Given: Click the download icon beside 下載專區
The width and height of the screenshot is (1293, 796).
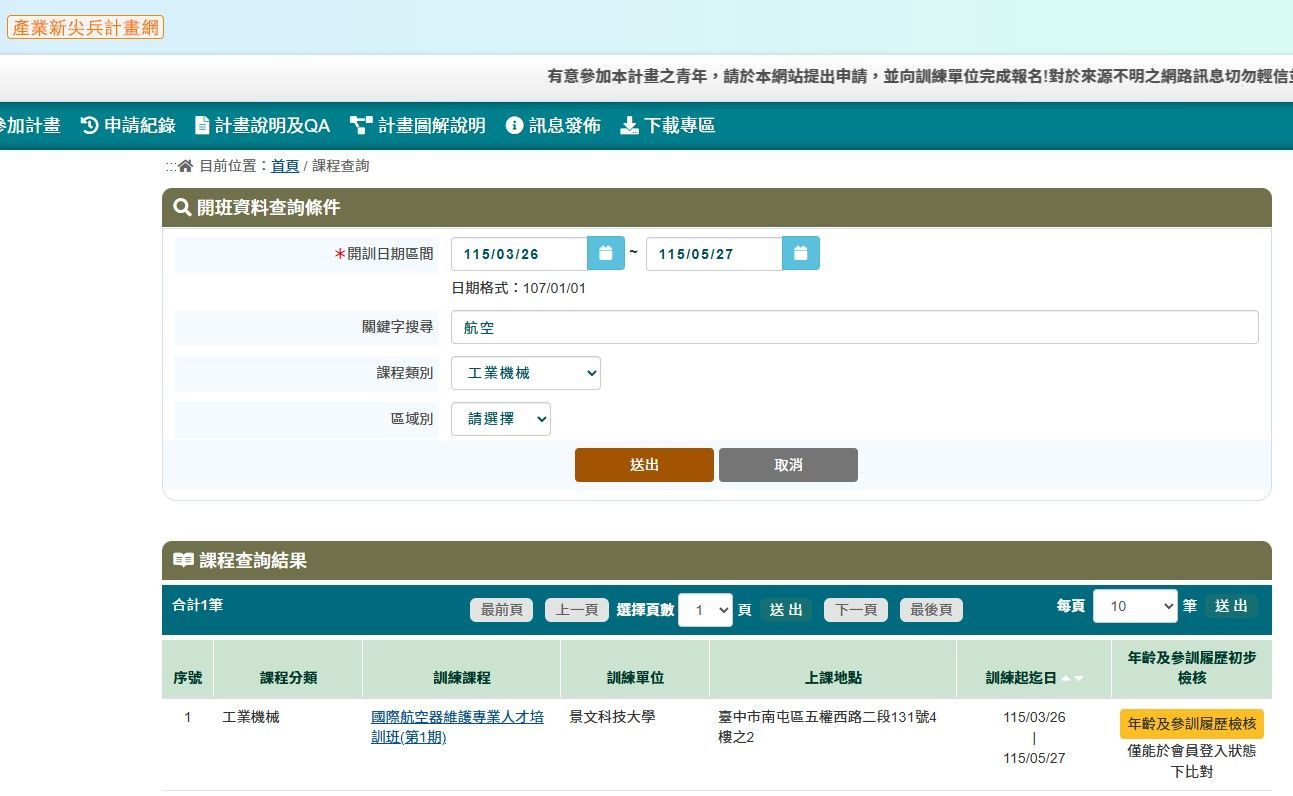Looking at the screenshot, I should tap(629, 125).
